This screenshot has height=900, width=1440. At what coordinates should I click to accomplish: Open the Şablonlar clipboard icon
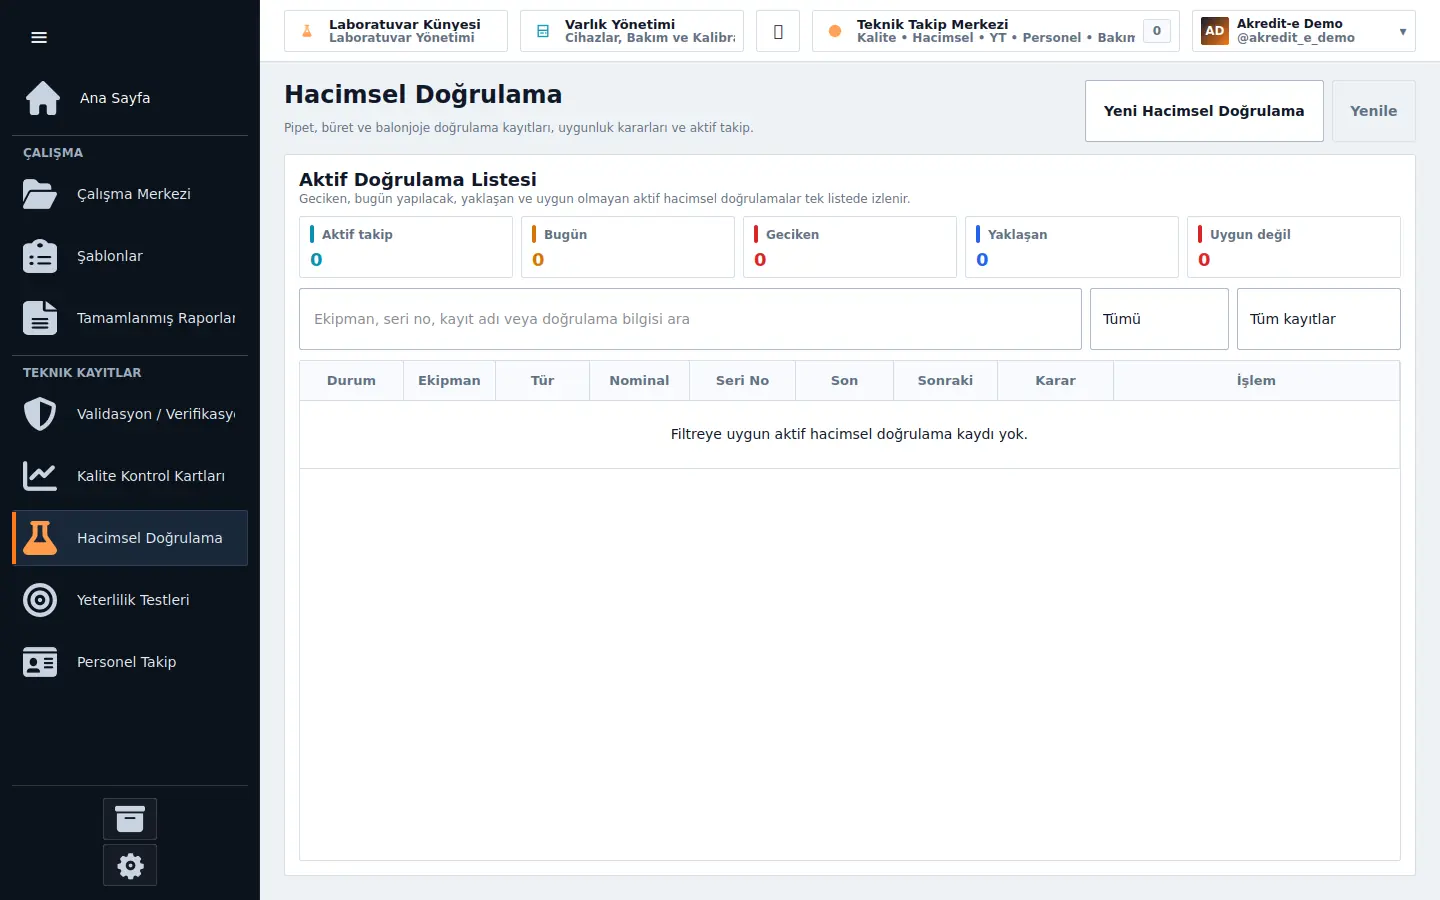[x=40, y=256]
